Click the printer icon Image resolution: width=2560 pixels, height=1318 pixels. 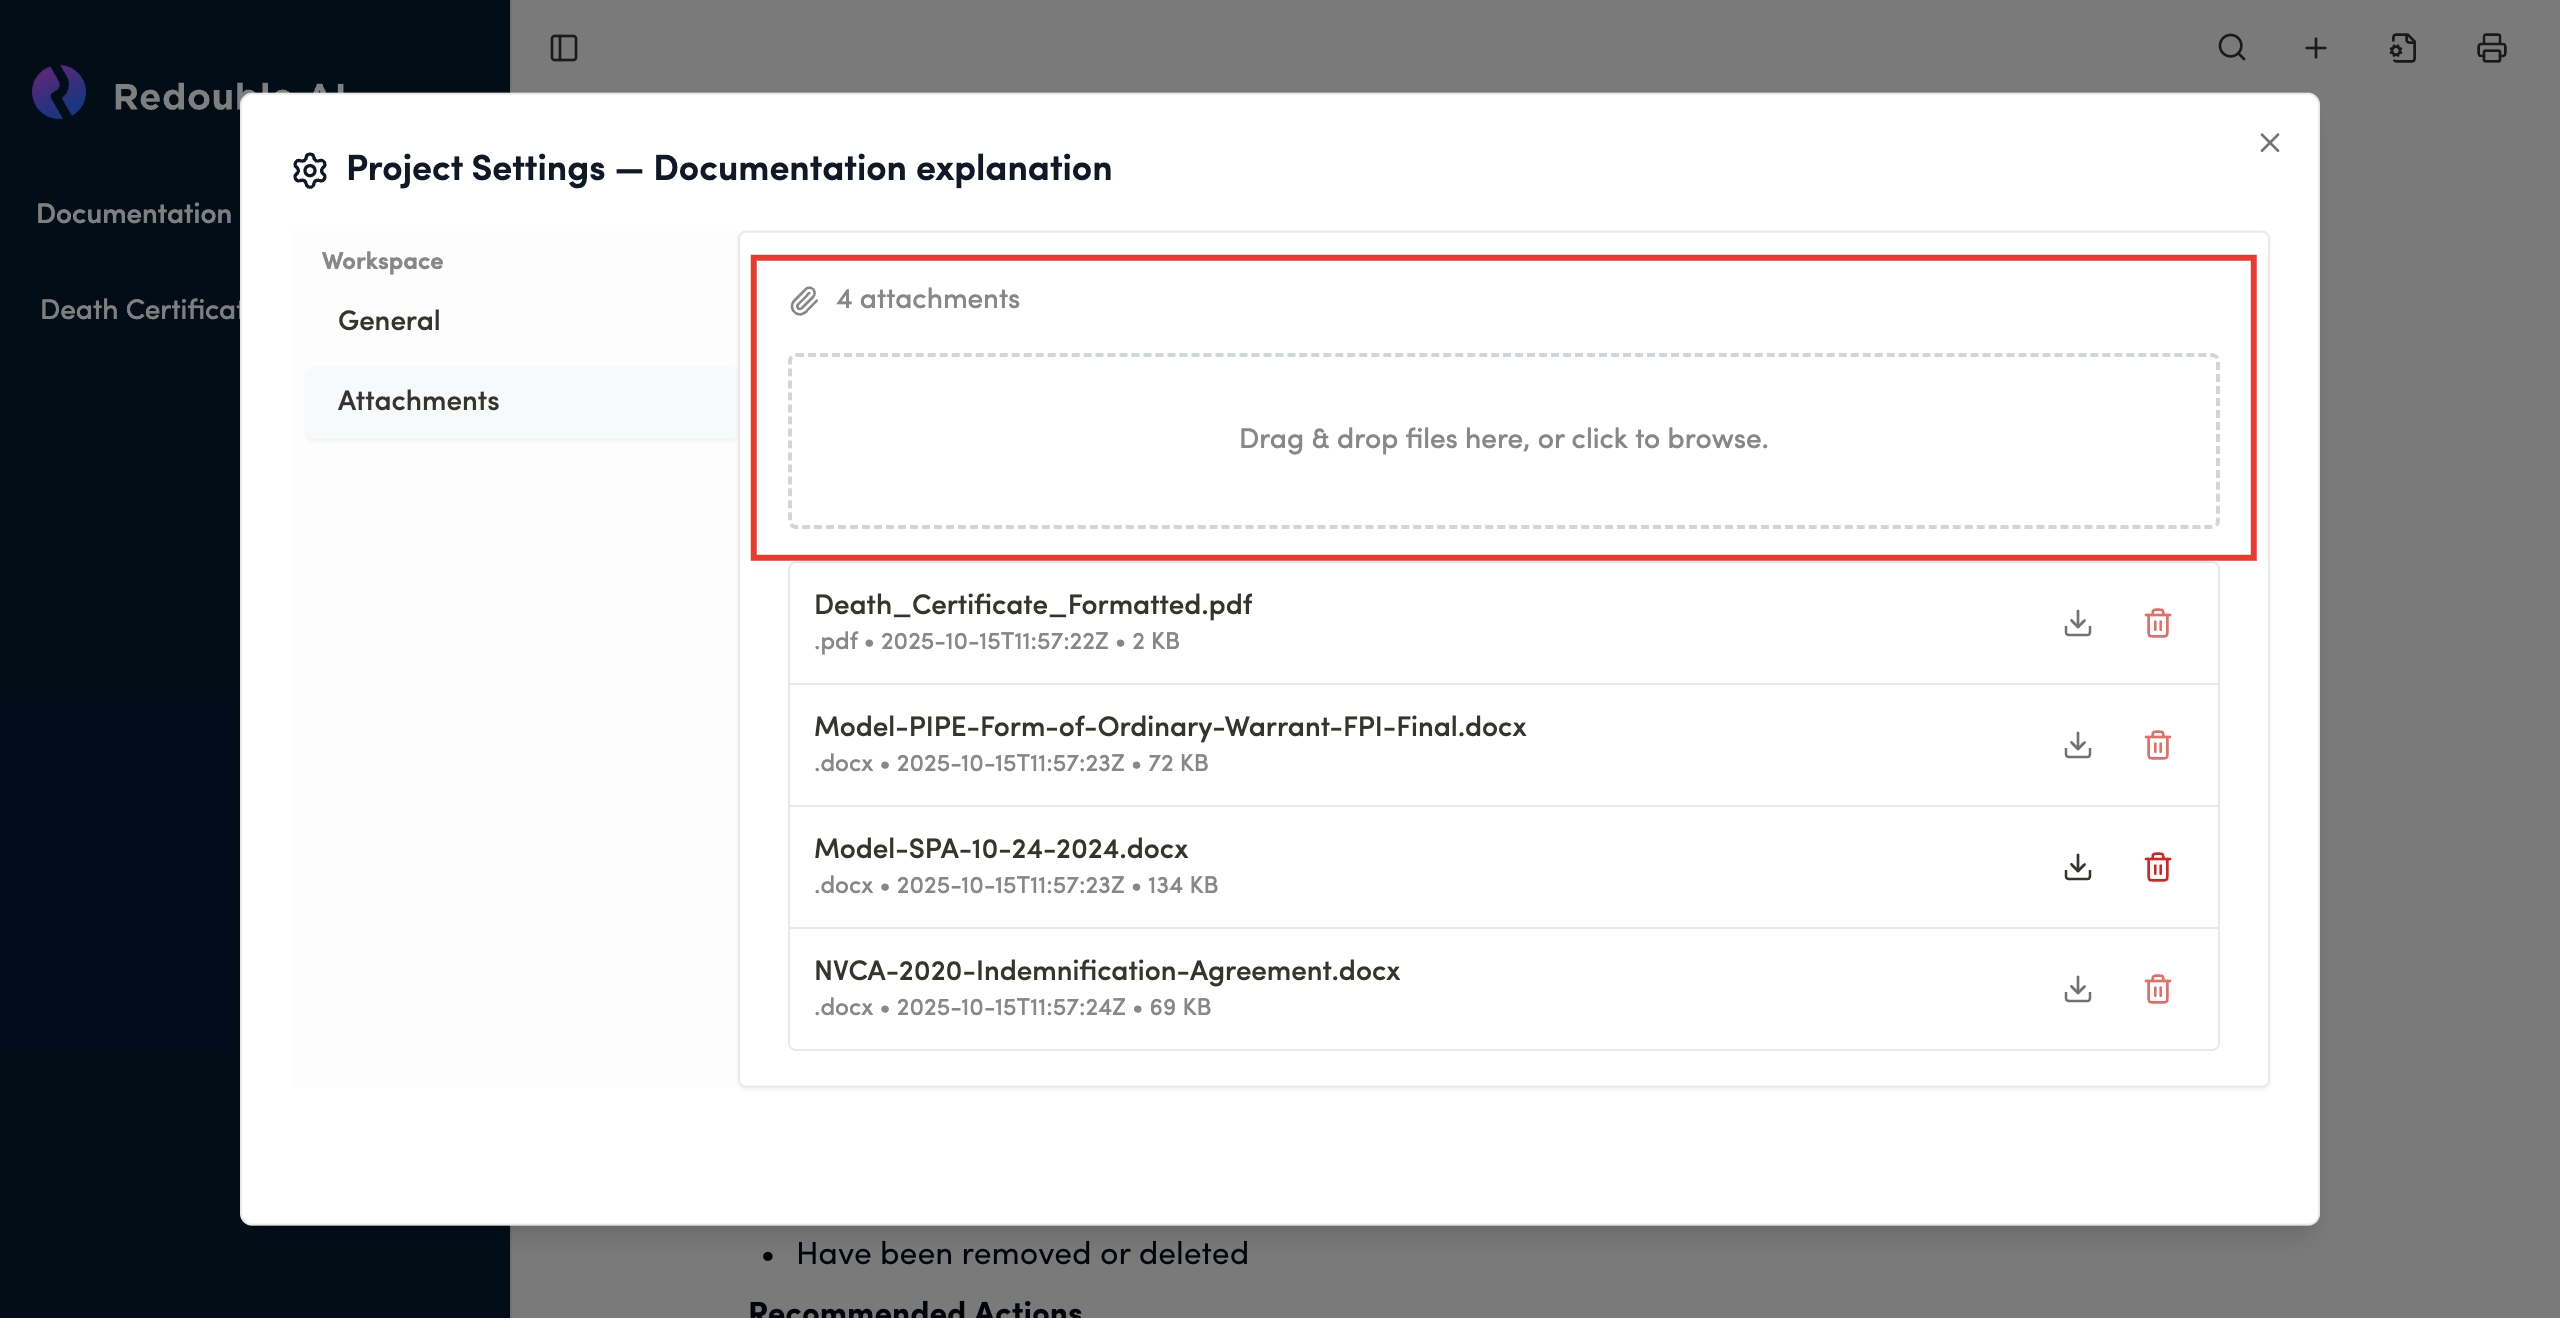point(2491,48)
